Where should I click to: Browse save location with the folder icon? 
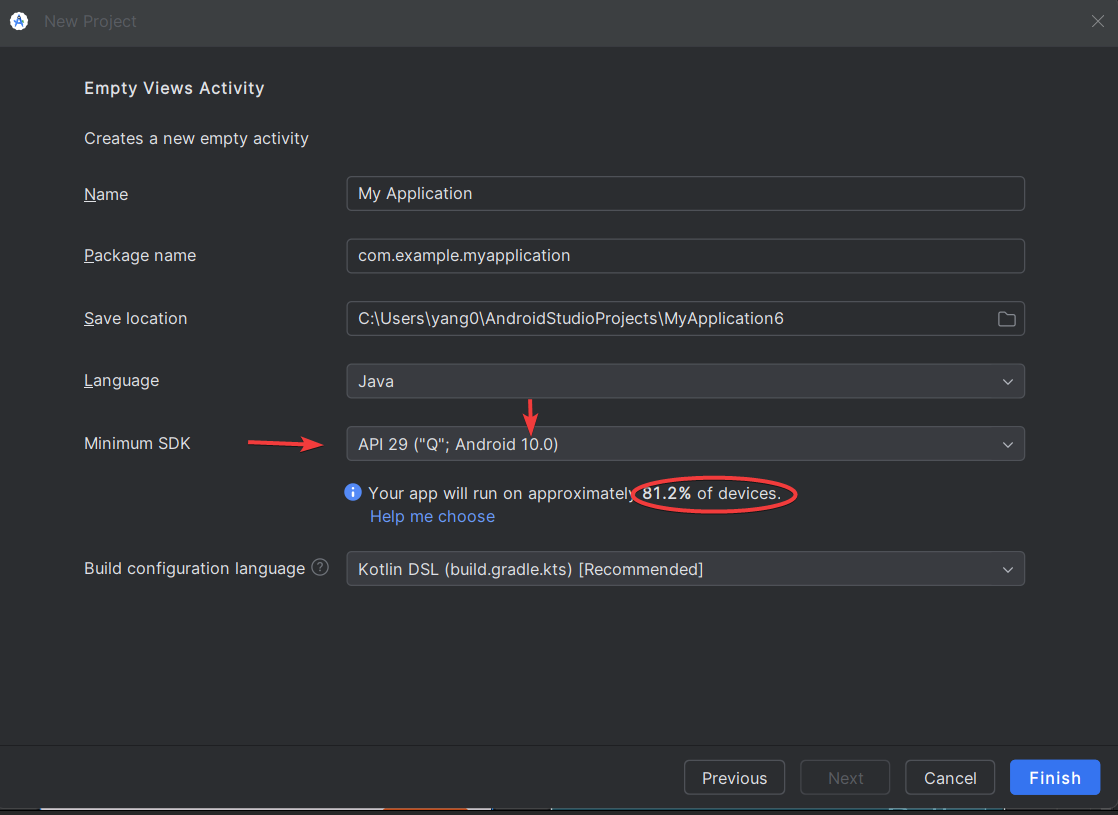[x=1006, y=319]
